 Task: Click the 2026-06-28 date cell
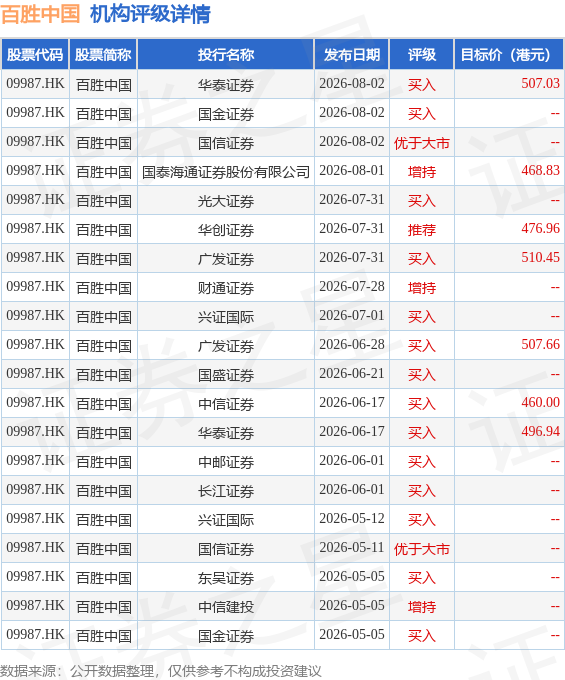352,344
